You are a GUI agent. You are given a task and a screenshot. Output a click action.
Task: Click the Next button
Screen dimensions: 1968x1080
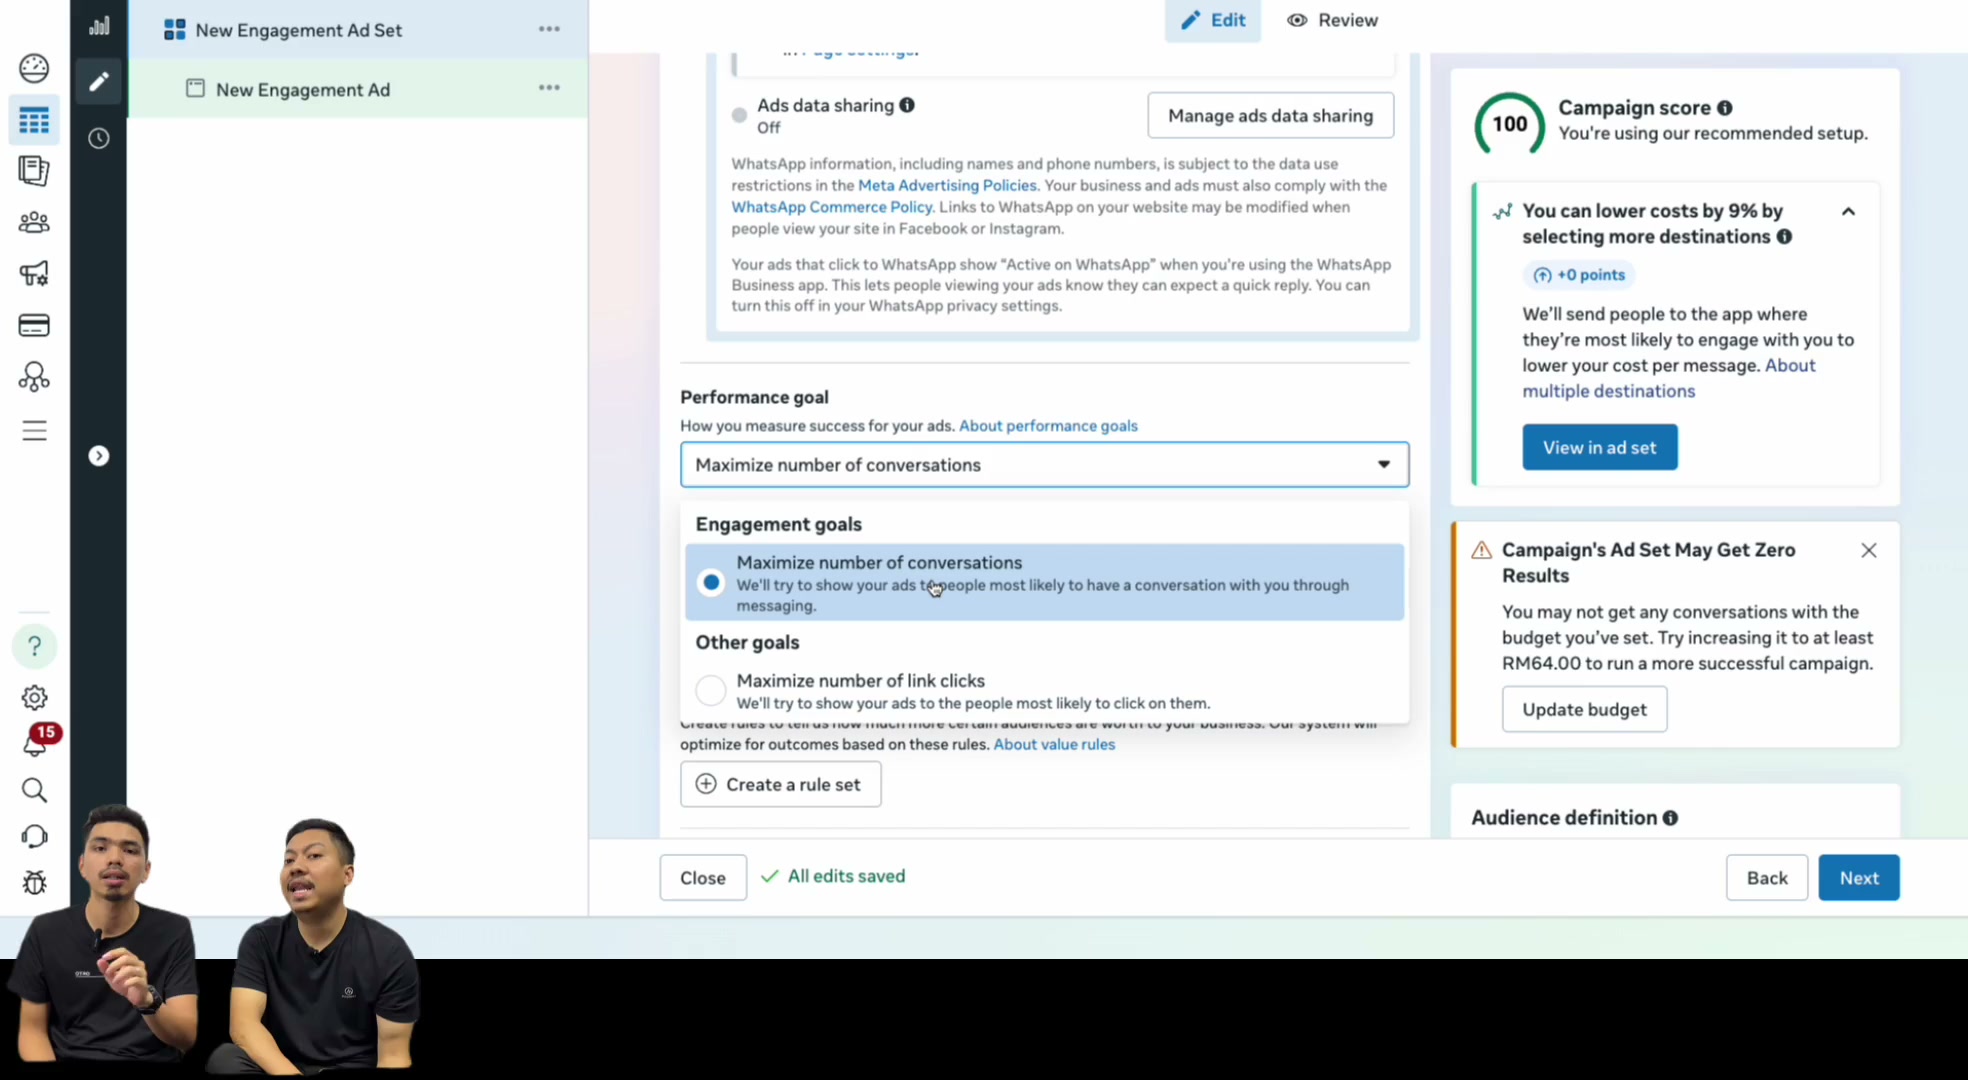click(x=1858, y=877)
